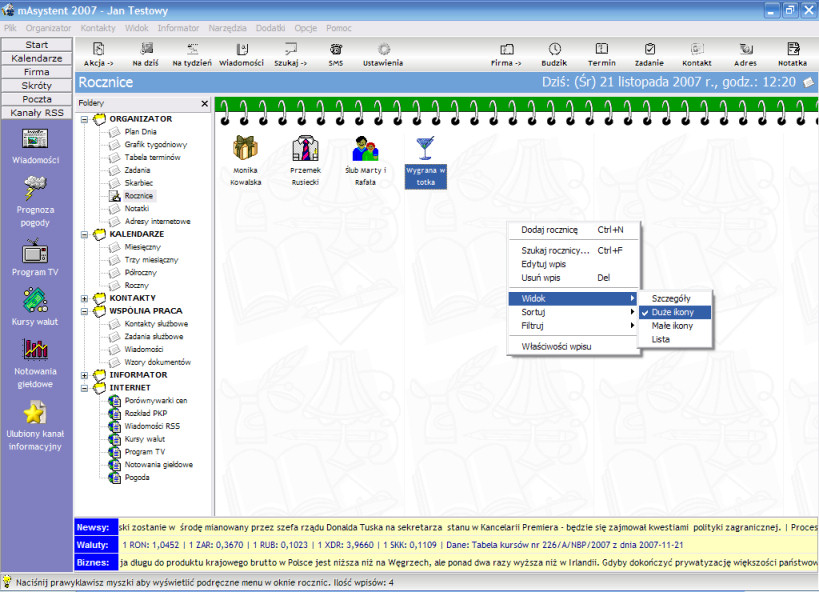Click the Adres toolbar icon
This screenshot has height=592, width=819.
pos(745,54)
